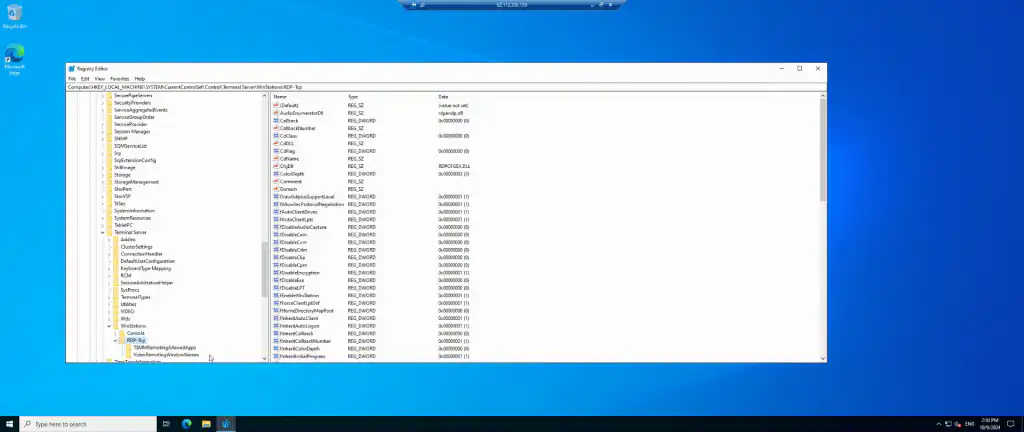Click the registry path address bar
Image resolution: width=1024 pixels, height=432 pixels.
coord(400,87)
